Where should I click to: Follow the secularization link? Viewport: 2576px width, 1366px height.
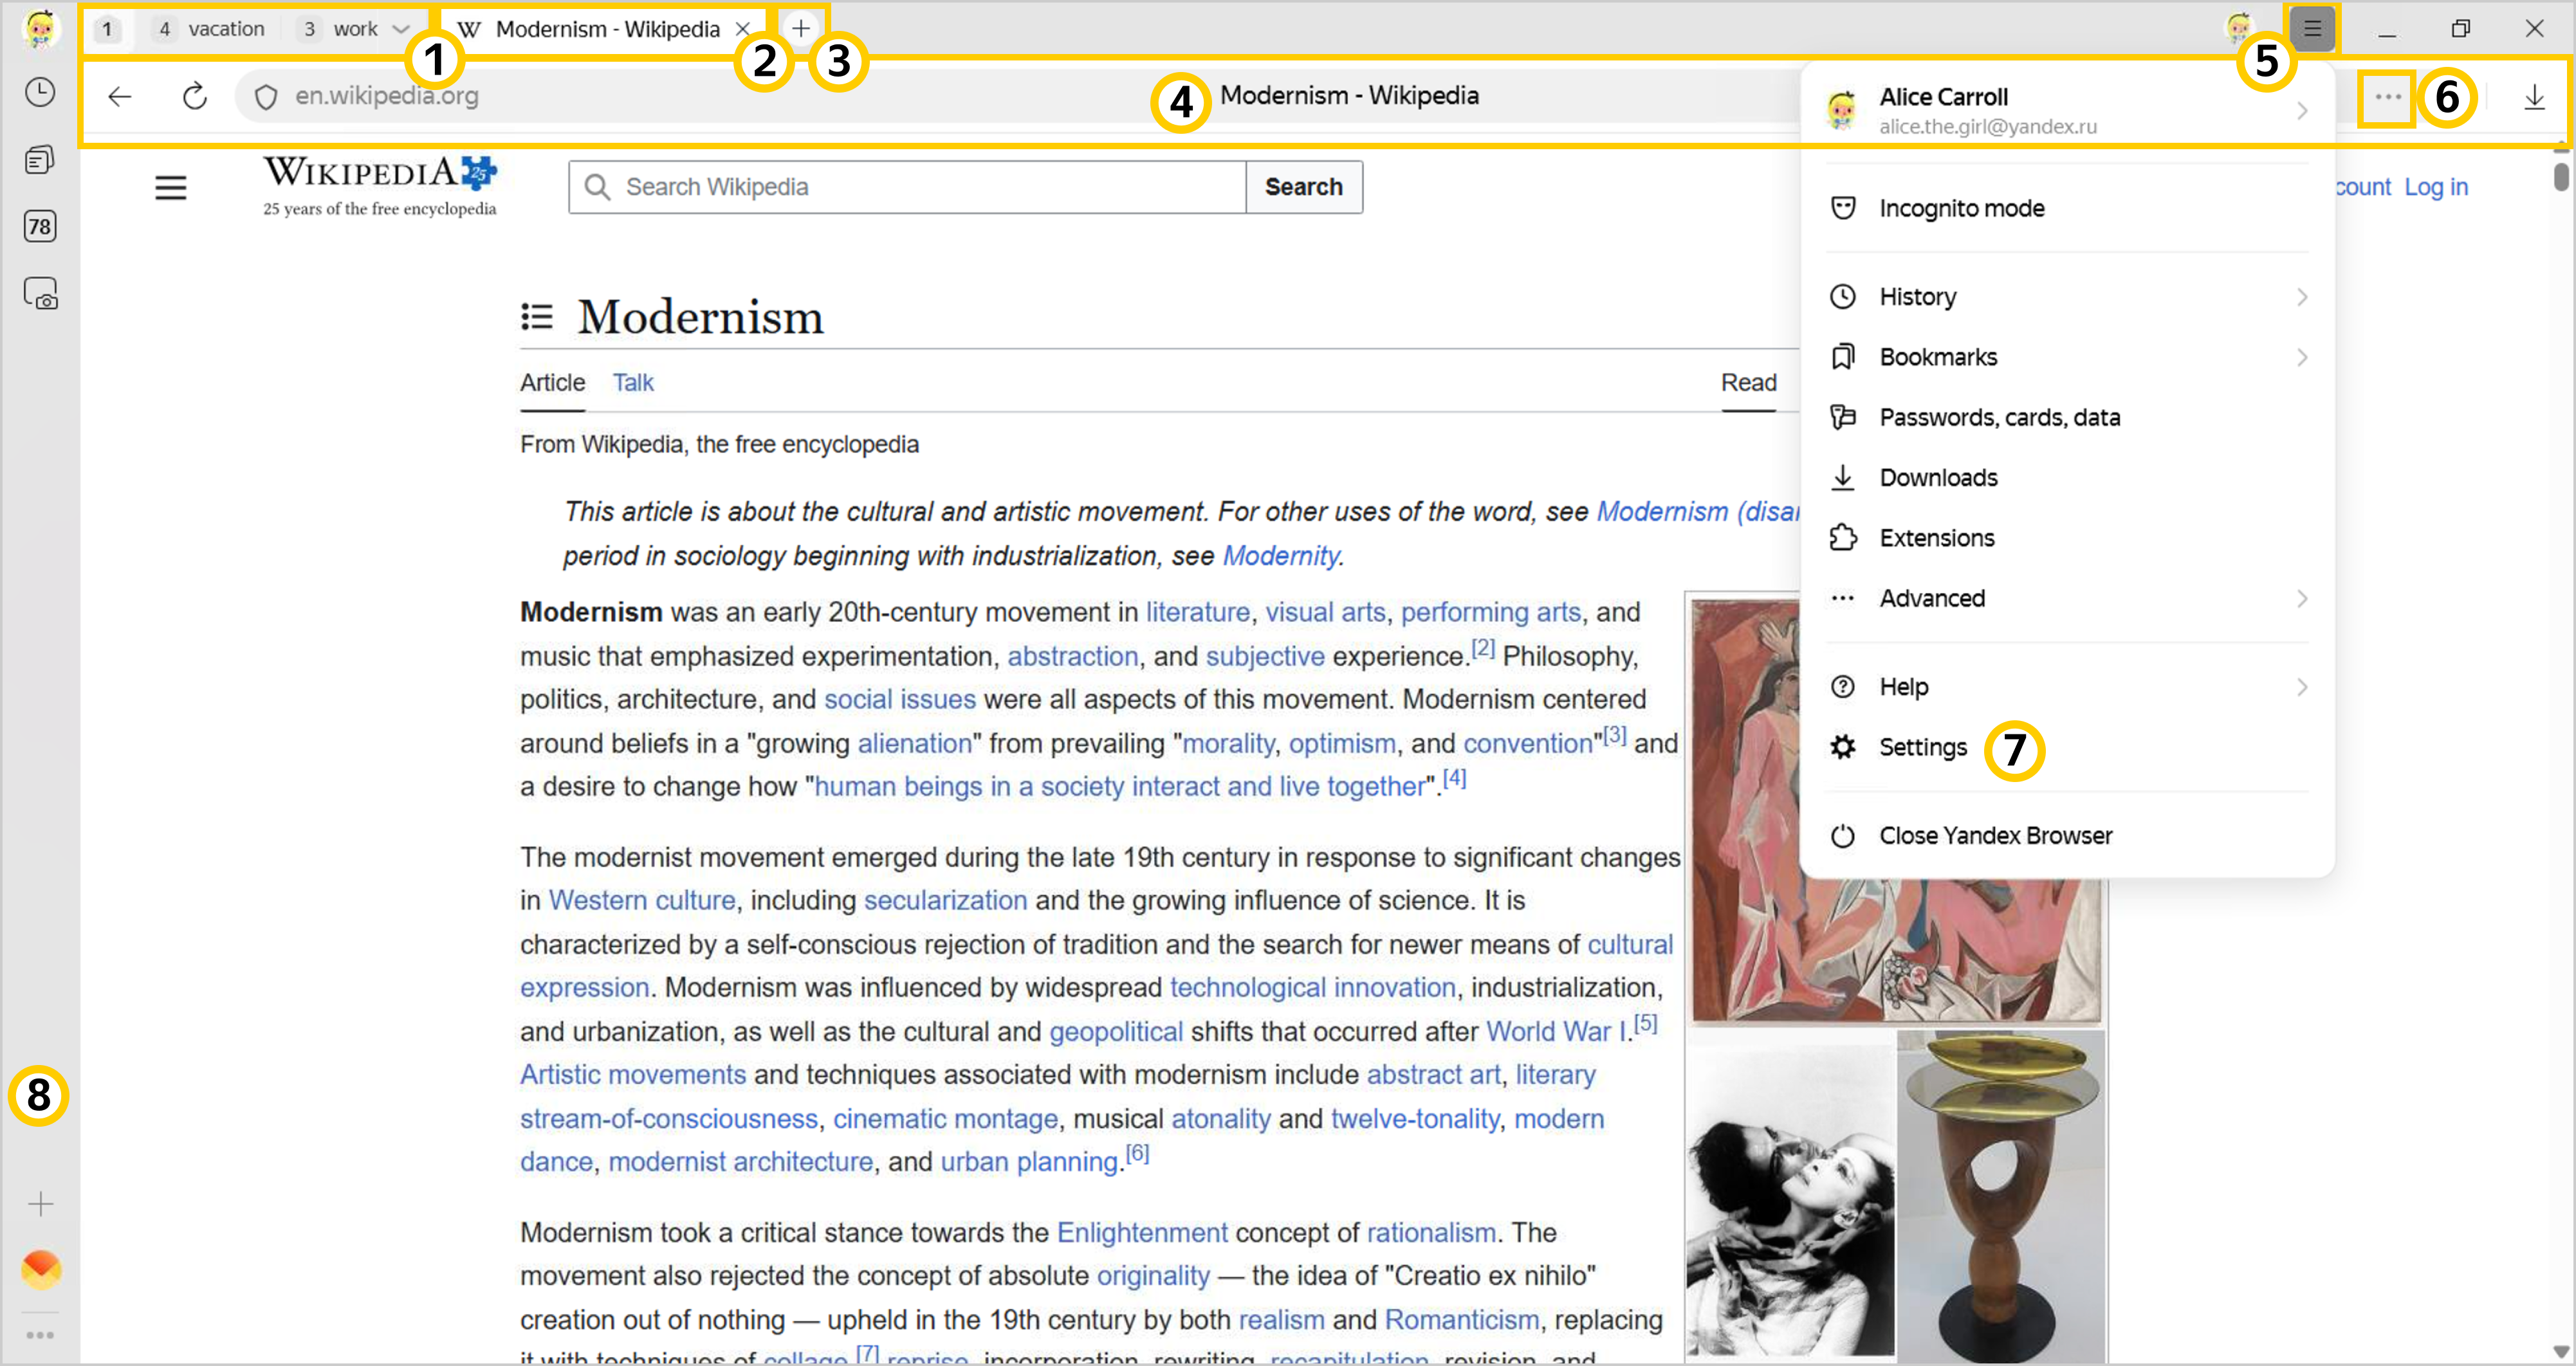[x=945, y=900]
